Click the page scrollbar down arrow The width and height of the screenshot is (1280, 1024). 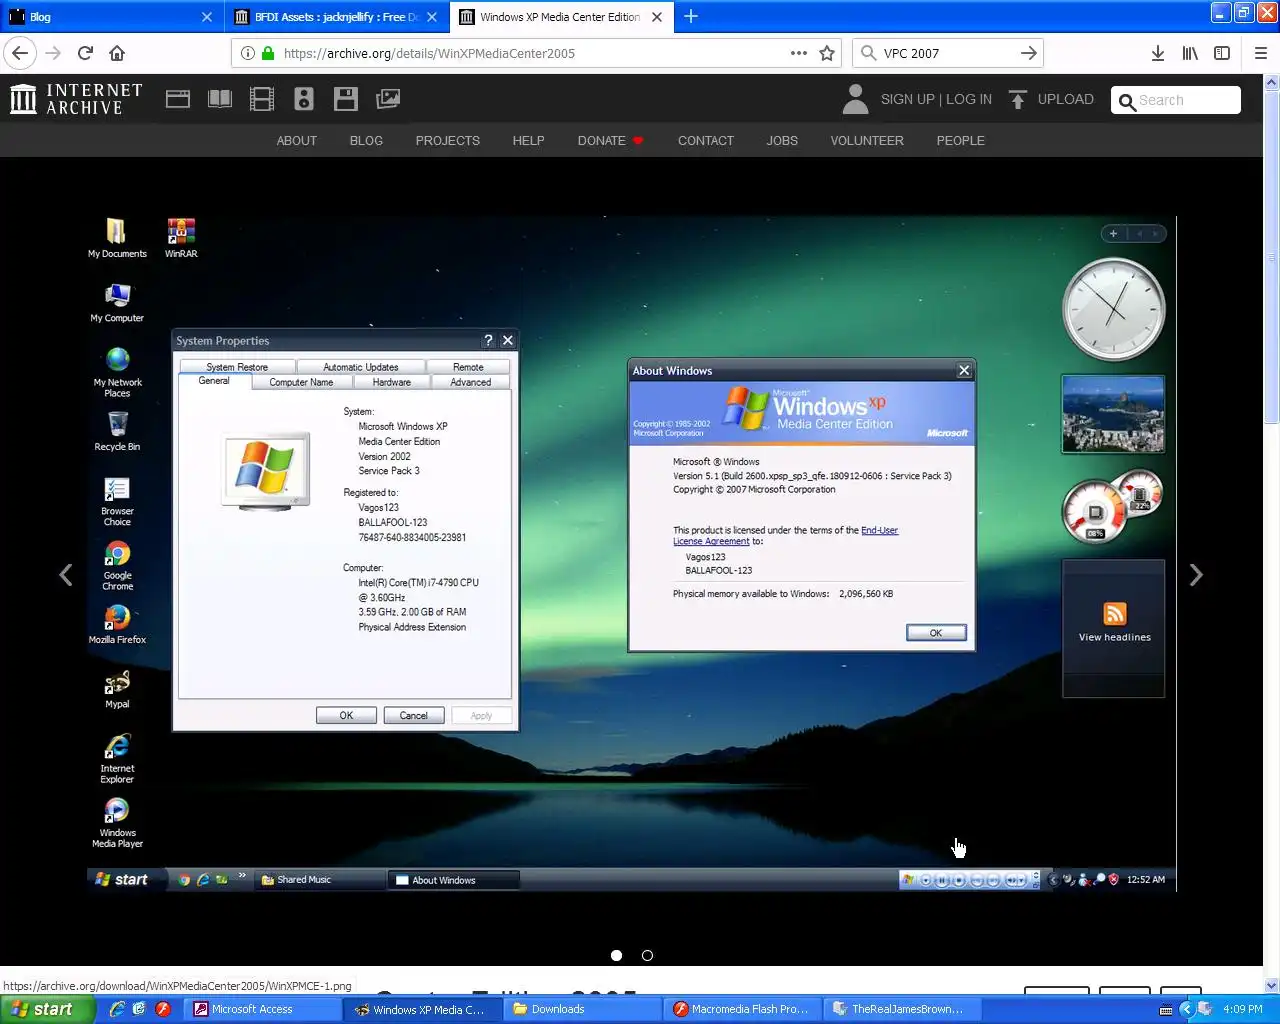point(1271,986)
